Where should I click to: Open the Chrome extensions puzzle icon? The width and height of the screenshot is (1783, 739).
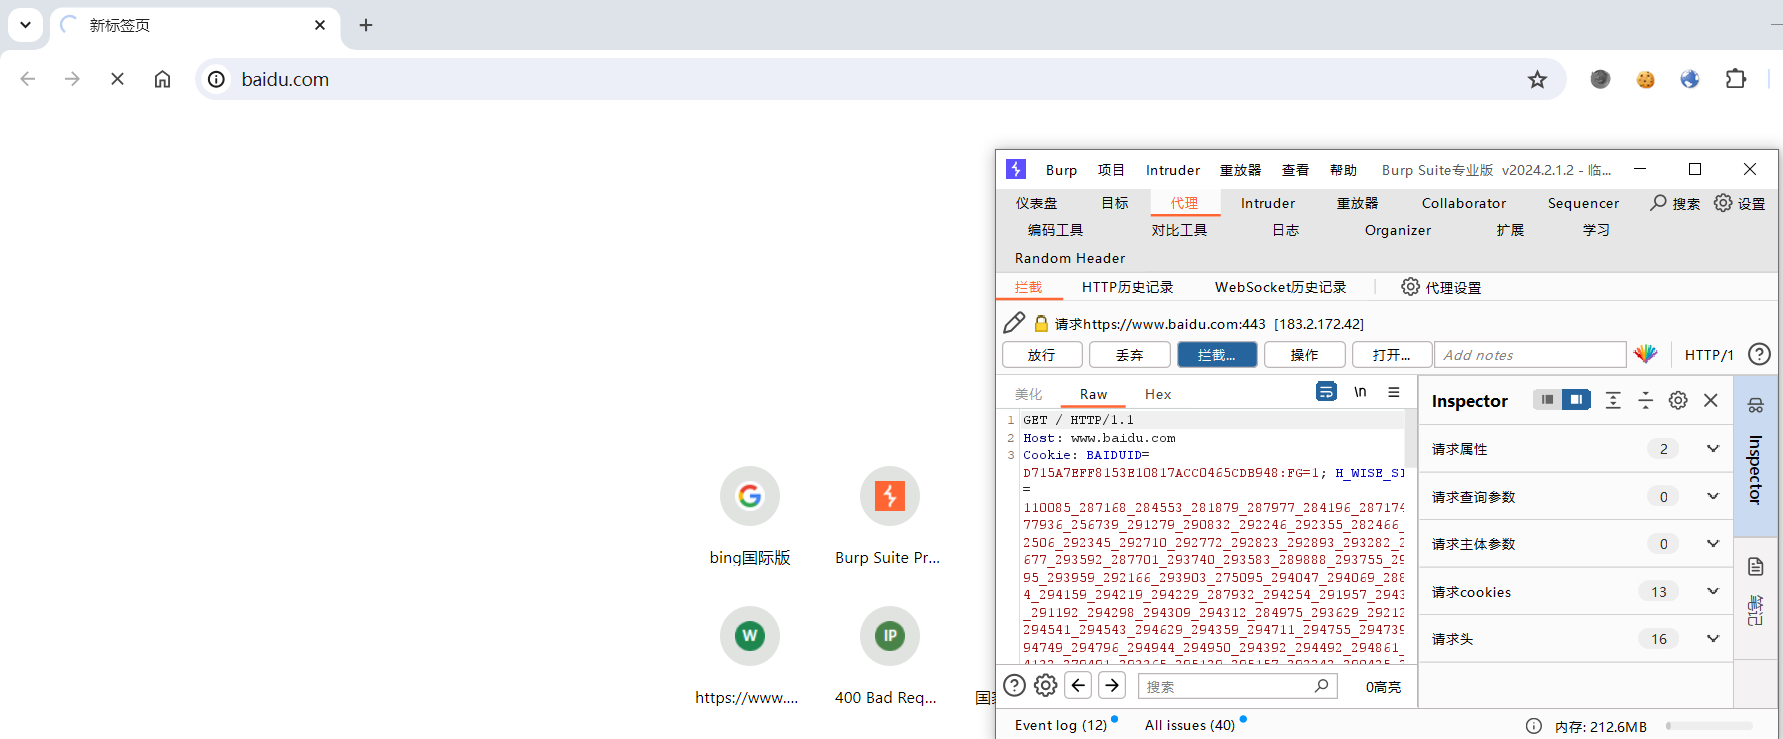[x=1736, y=79]
